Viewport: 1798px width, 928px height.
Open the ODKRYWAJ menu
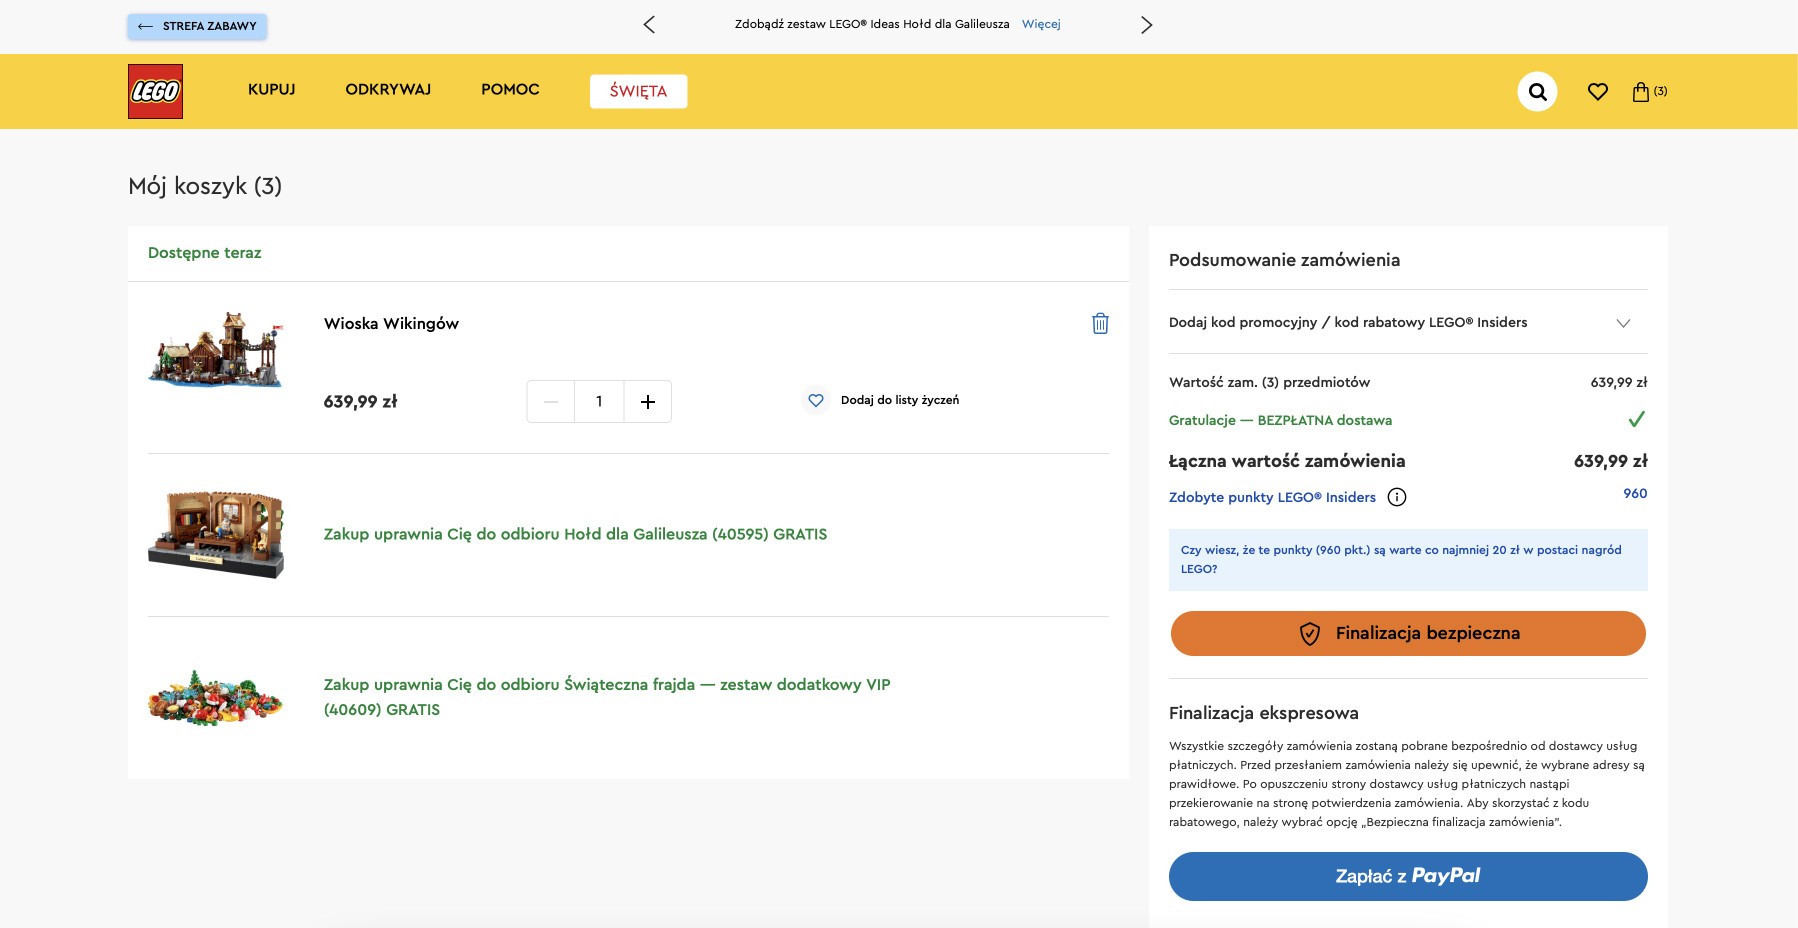point(388,89)
